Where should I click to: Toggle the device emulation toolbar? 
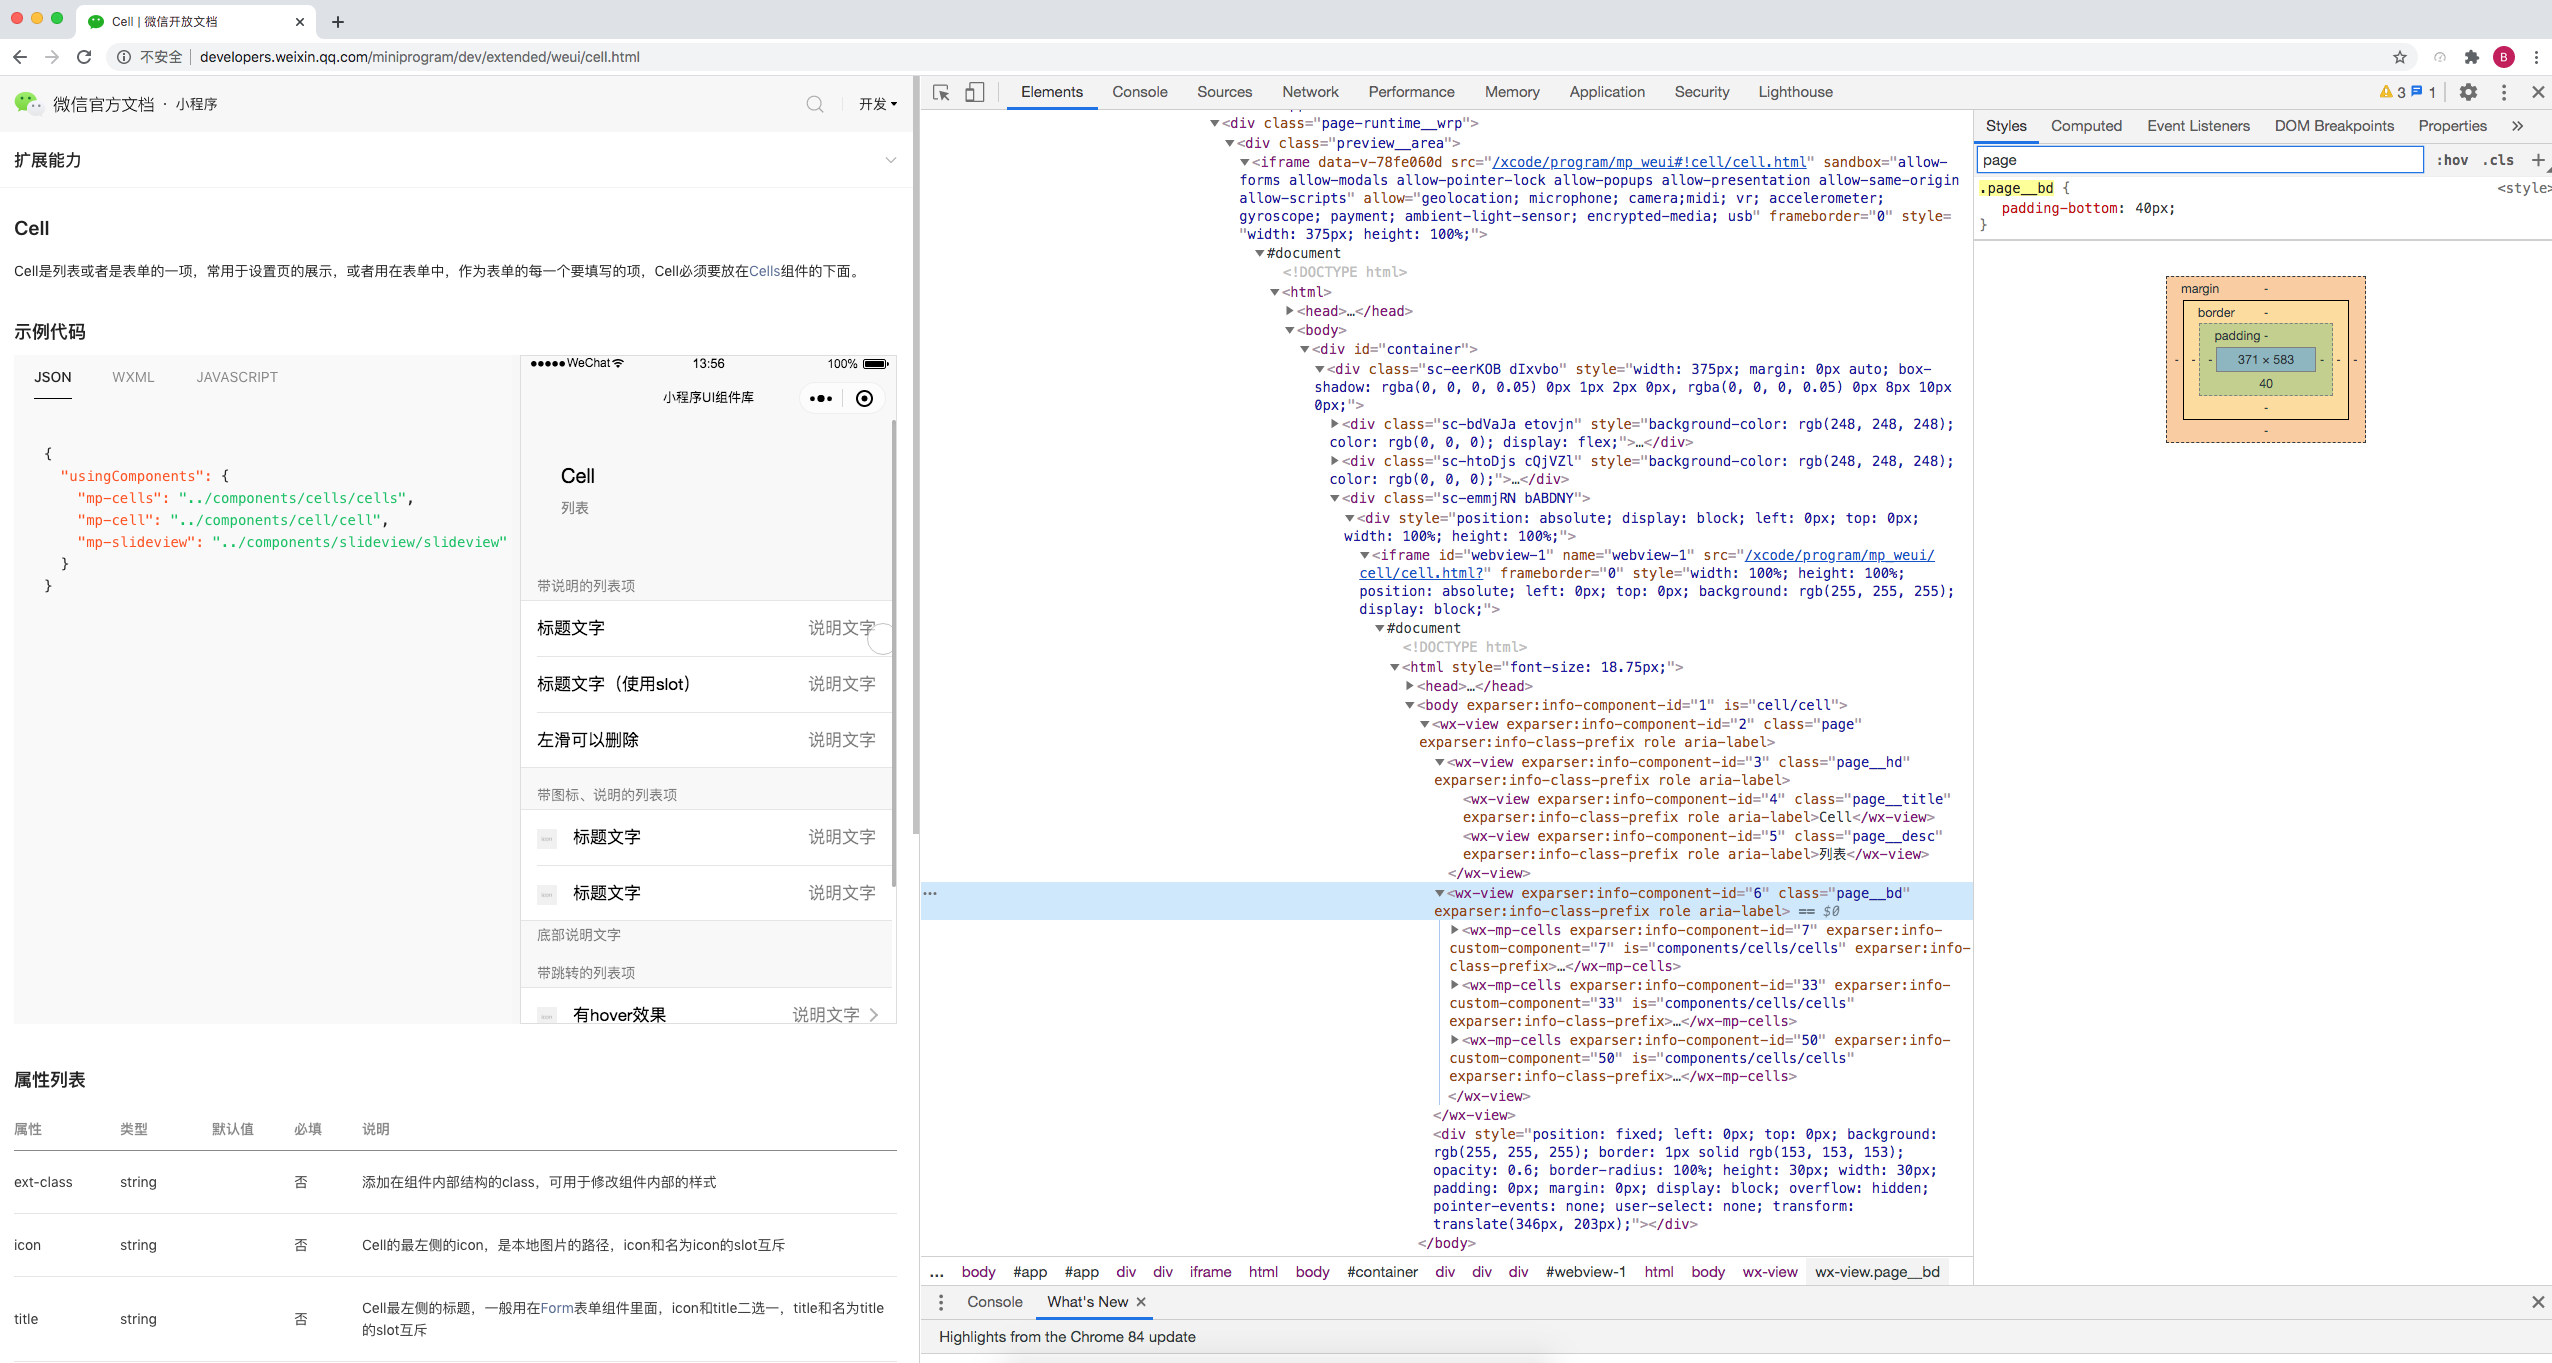(x=974, y=92)
